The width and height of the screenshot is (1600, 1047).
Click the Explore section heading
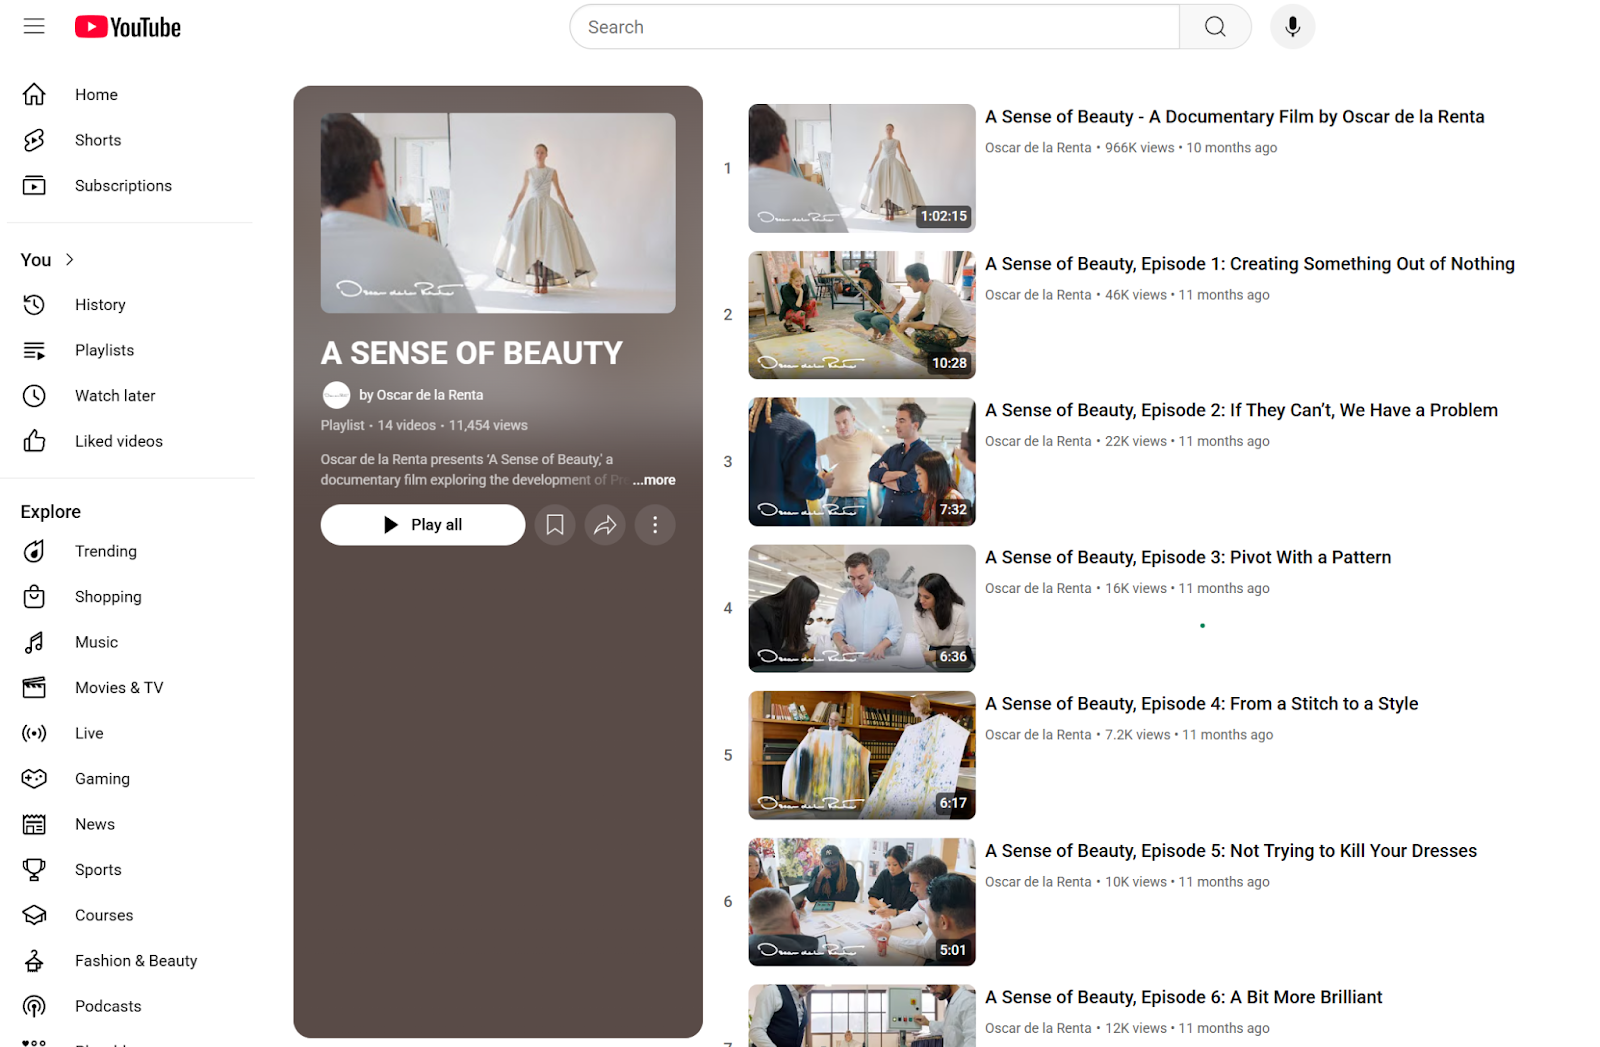tap(51, 511)
